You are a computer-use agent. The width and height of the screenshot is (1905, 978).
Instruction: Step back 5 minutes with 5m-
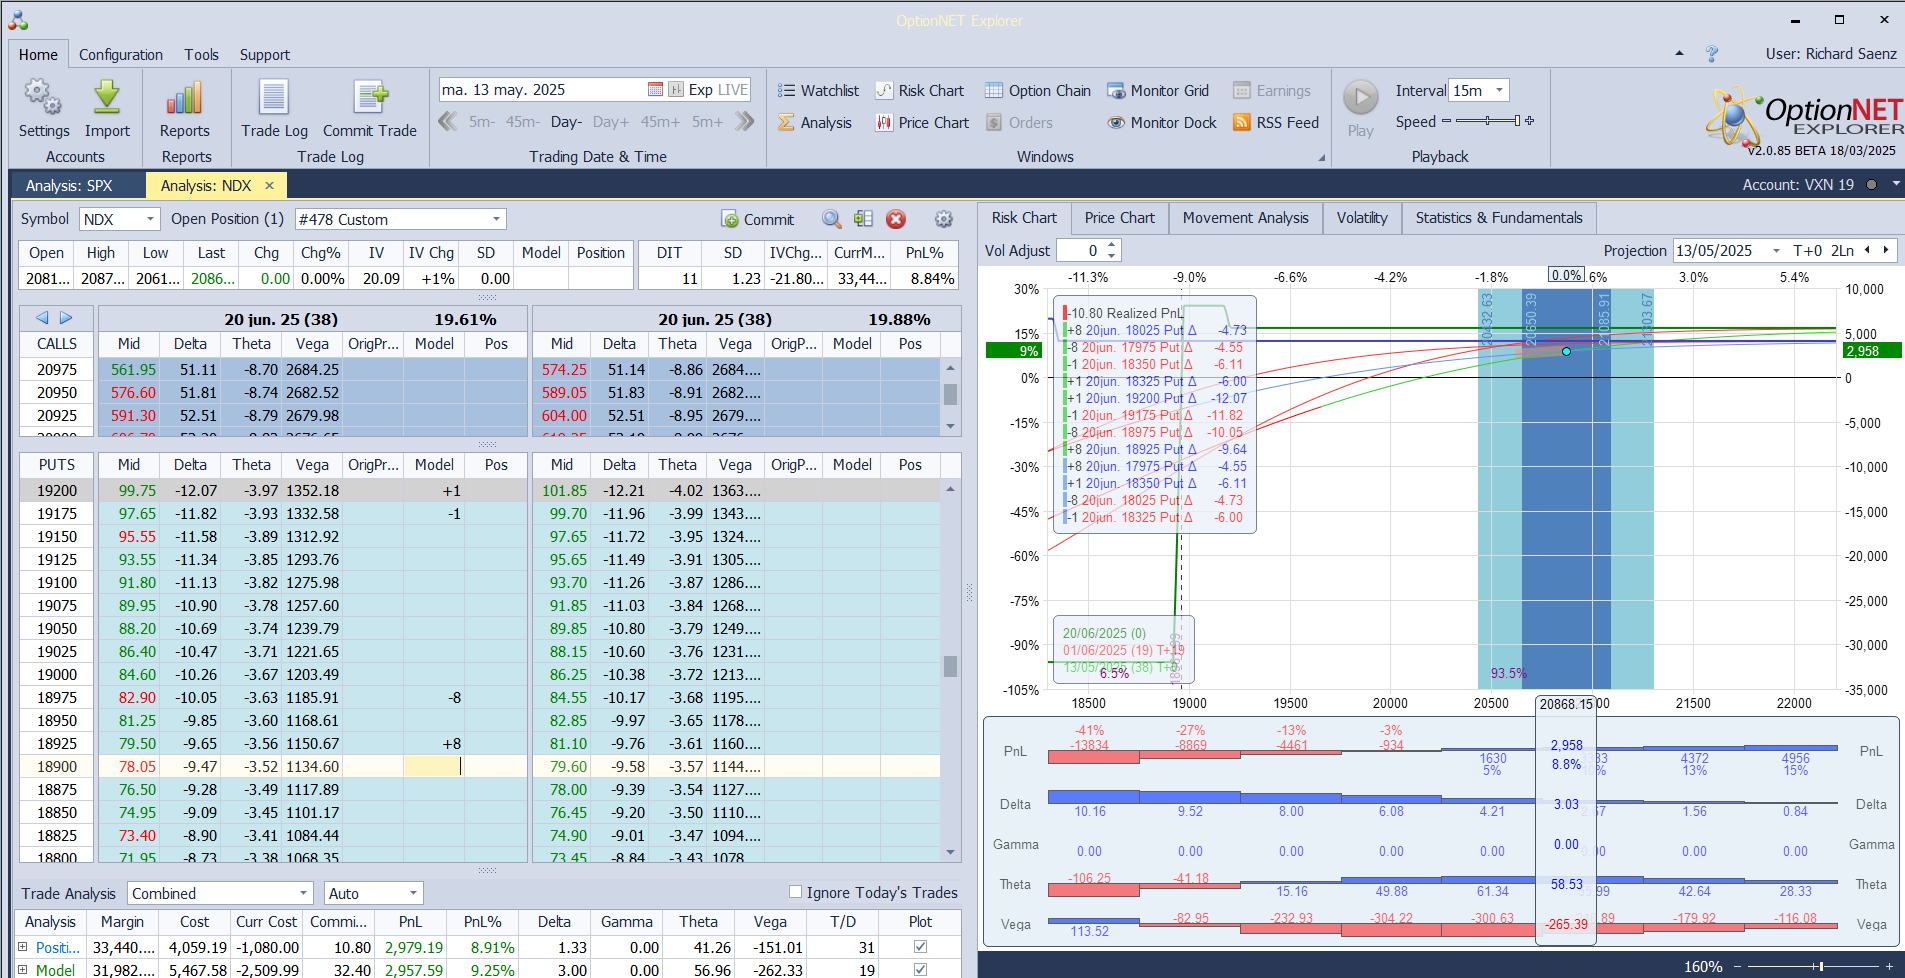(x=482, y=122)
